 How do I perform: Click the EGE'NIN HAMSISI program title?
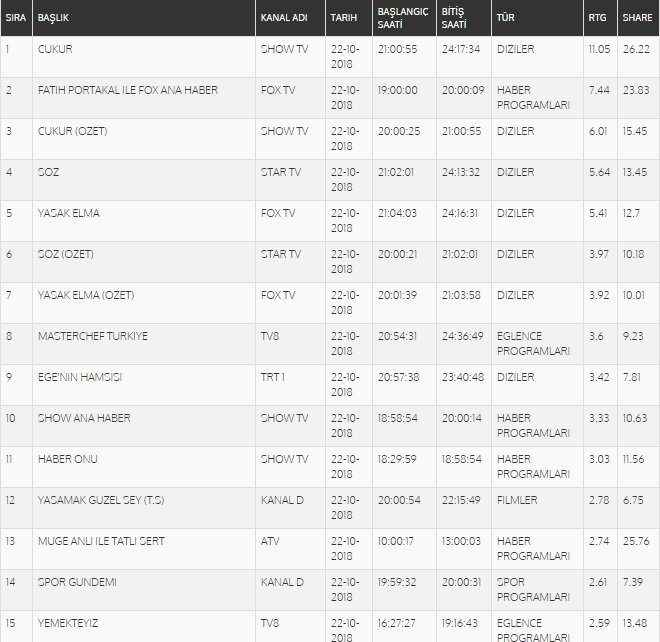point(79,377)
